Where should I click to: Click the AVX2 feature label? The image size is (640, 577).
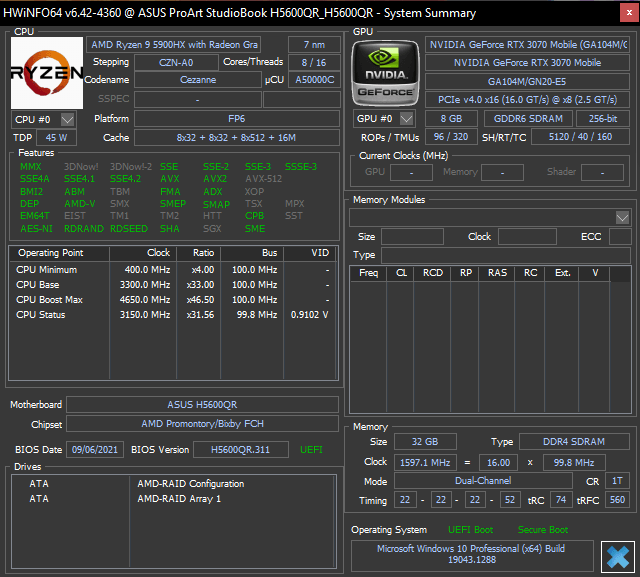tap(215, 179)
